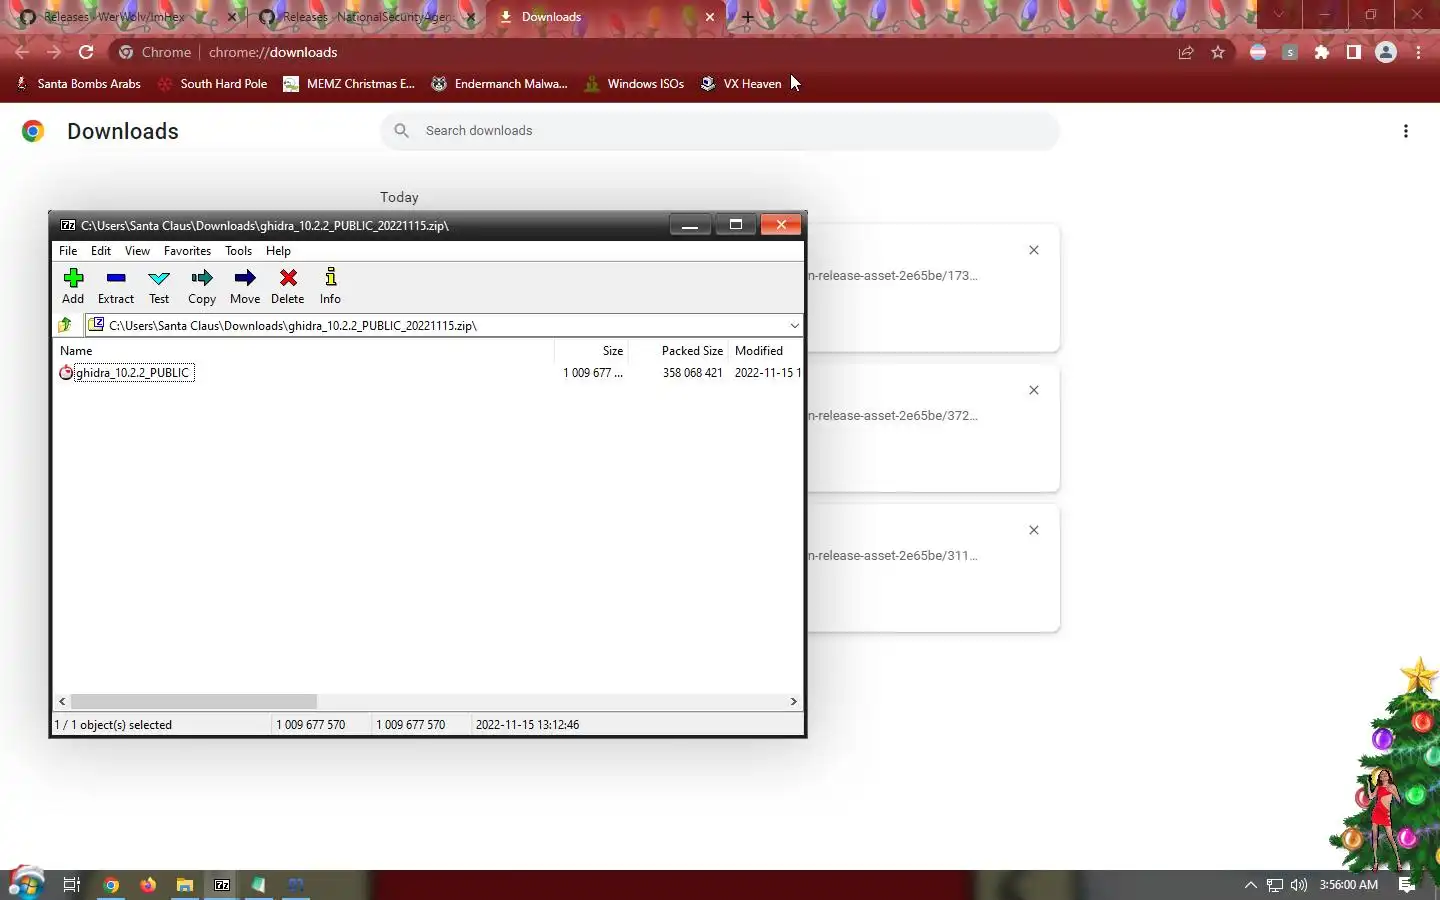Click the Move icon in 7-Zip toolbar
Image resolution: width=1440 pixels, height=900 pixels.
(x=245, y=286)
